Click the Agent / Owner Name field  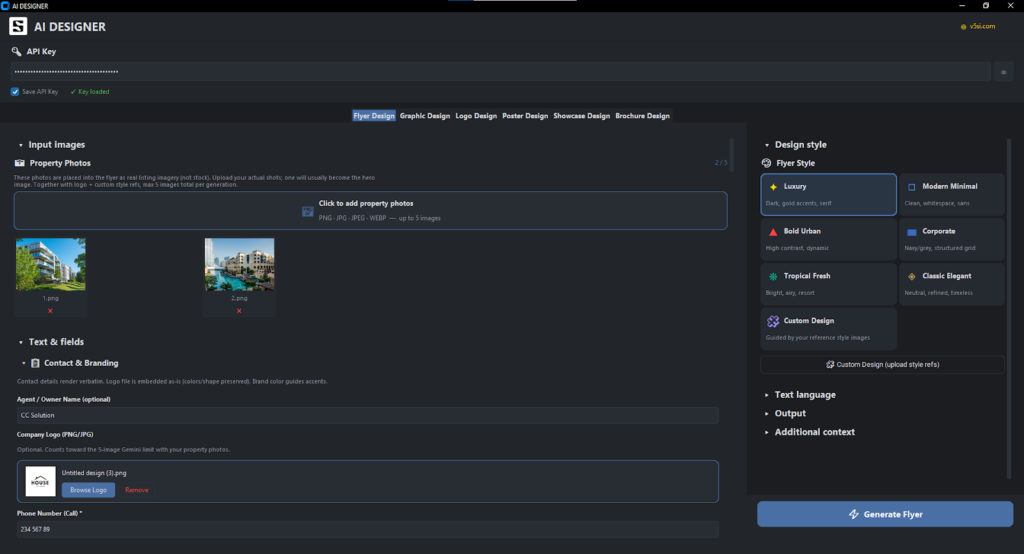368,415
